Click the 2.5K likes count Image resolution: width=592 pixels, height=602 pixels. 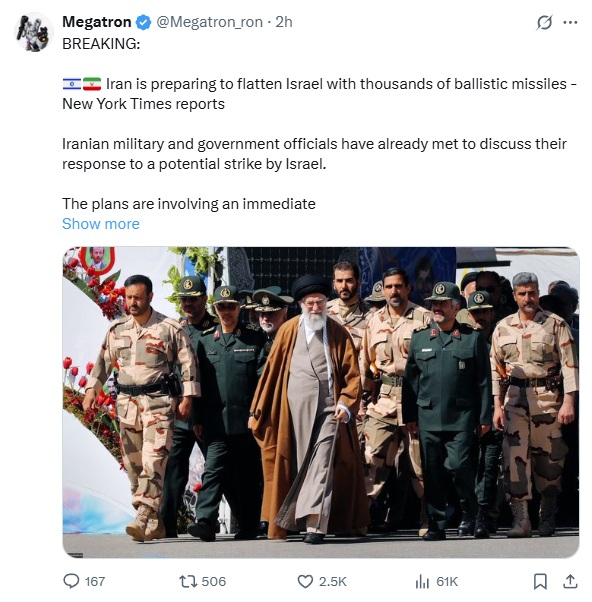tap(333, 582)
